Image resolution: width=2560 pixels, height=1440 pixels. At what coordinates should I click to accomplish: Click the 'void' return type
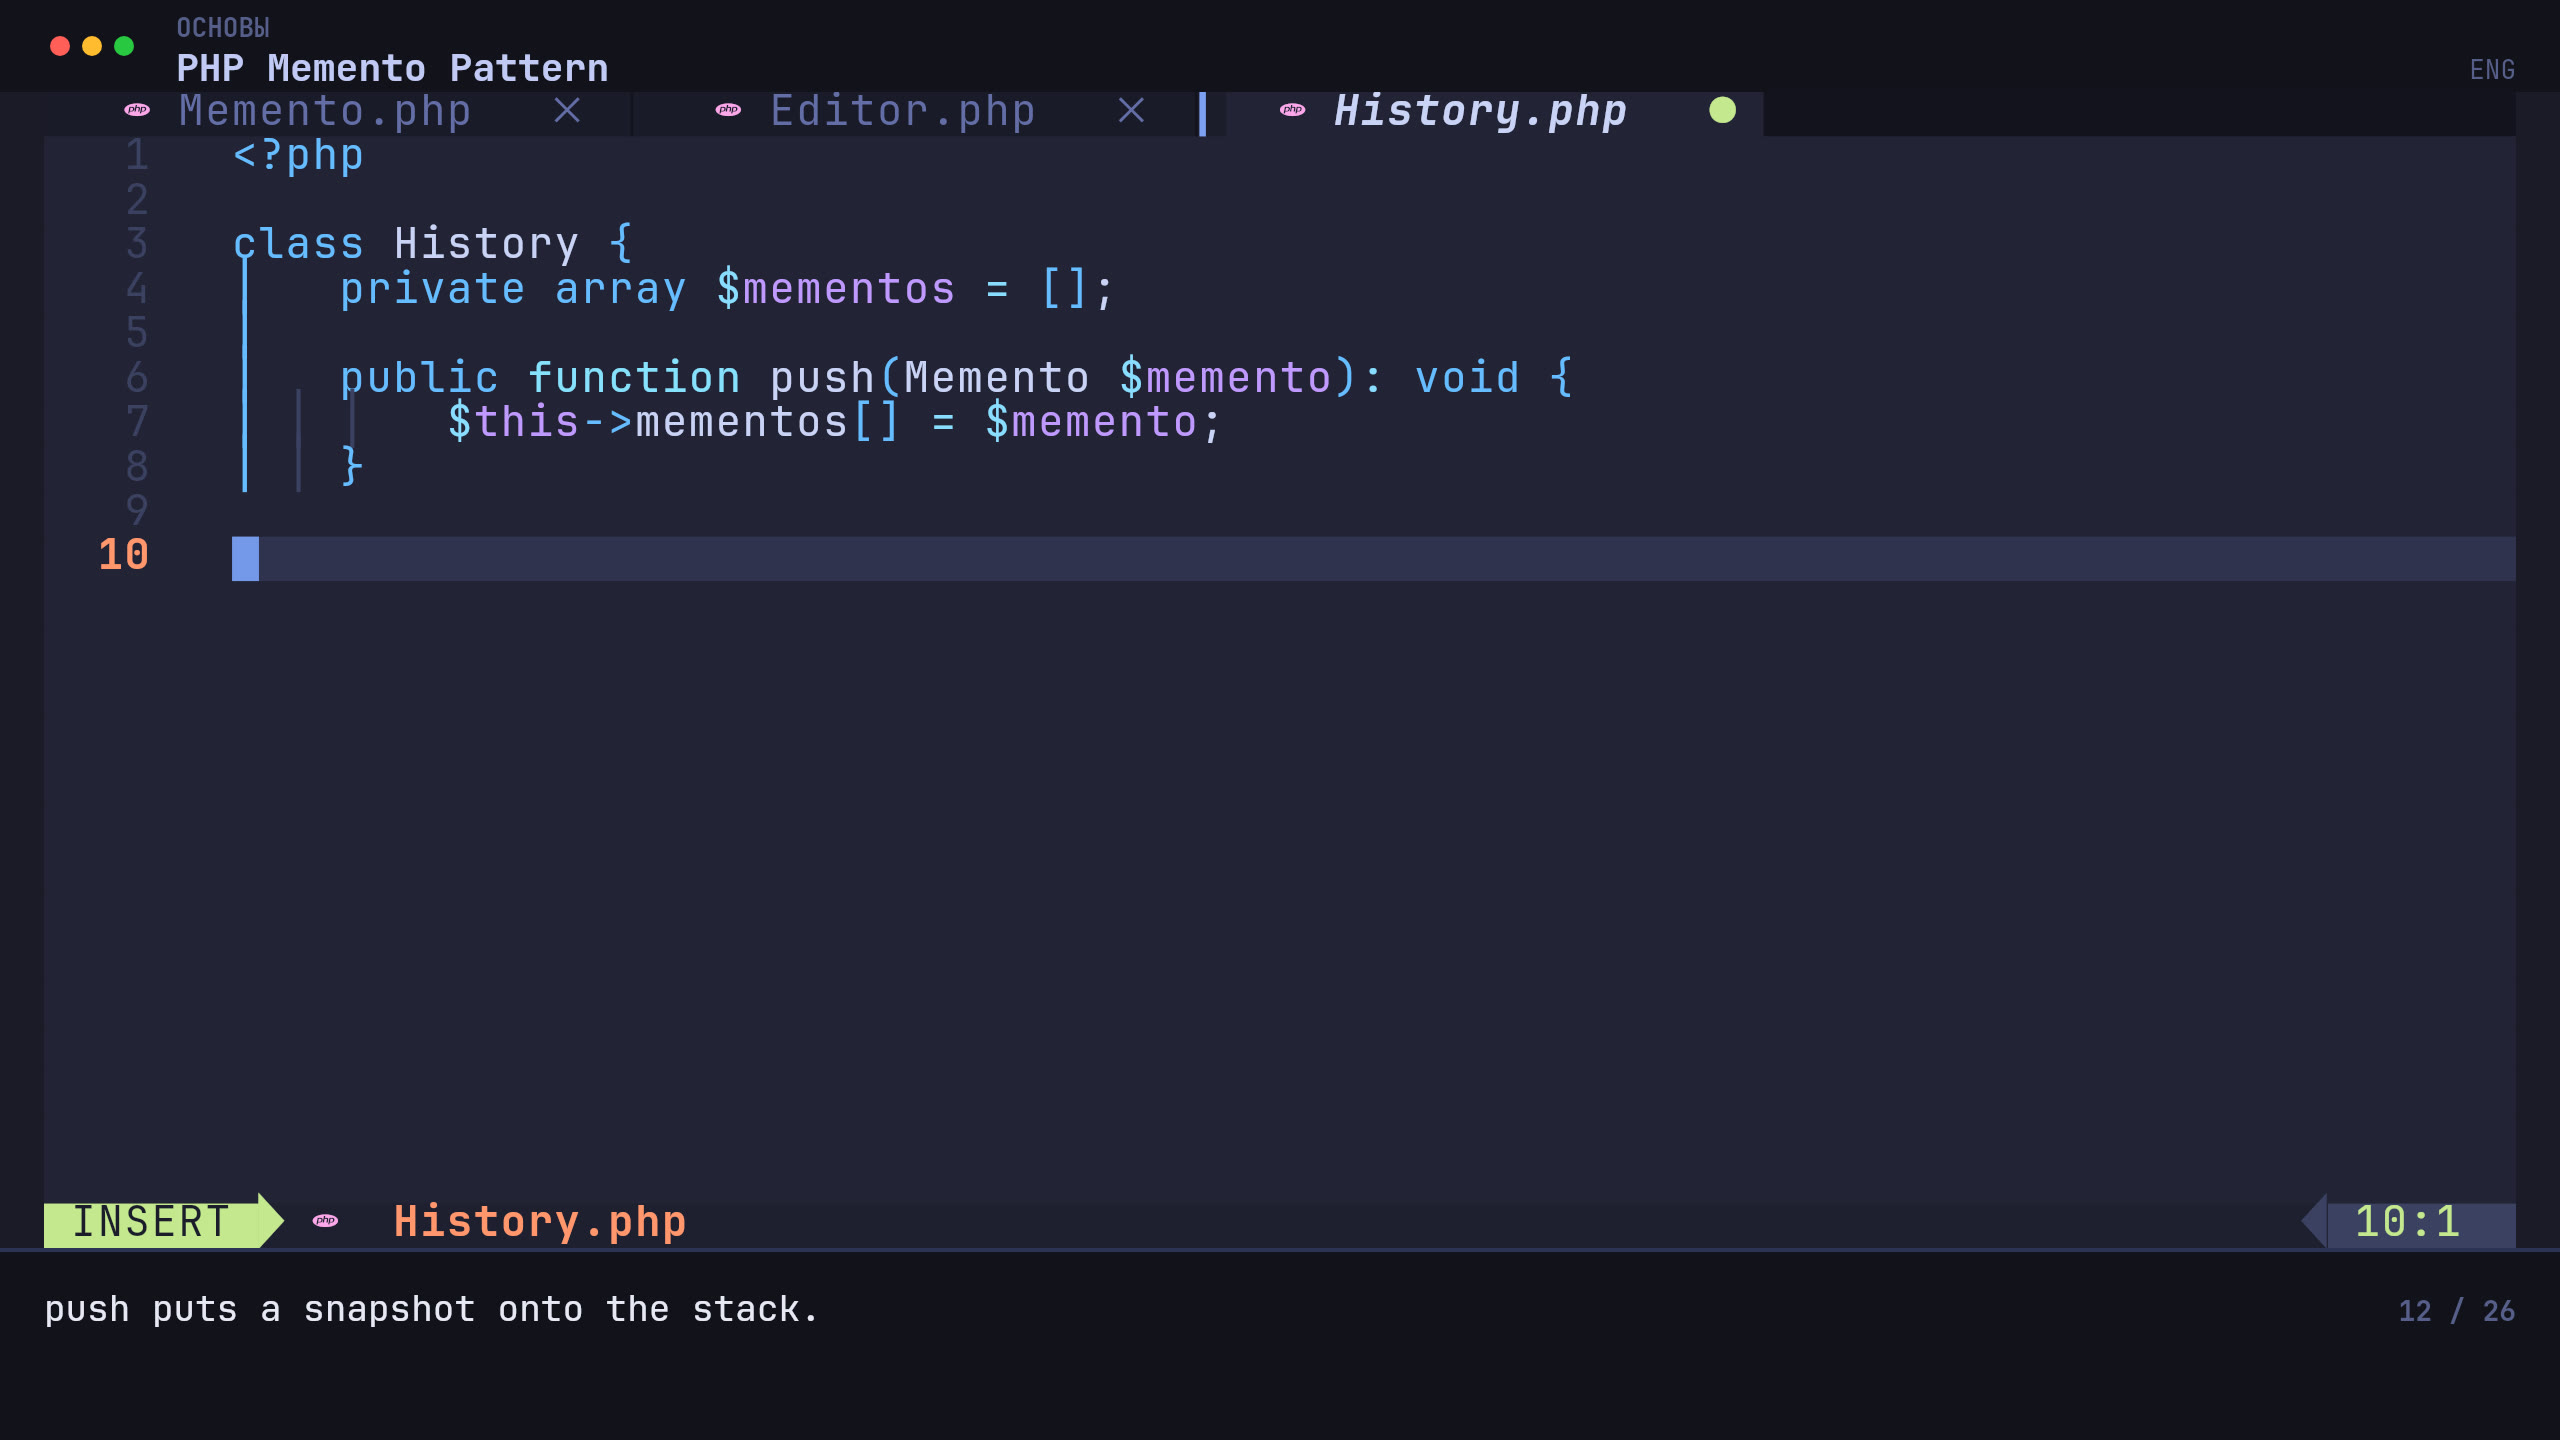coord(1467,378)
